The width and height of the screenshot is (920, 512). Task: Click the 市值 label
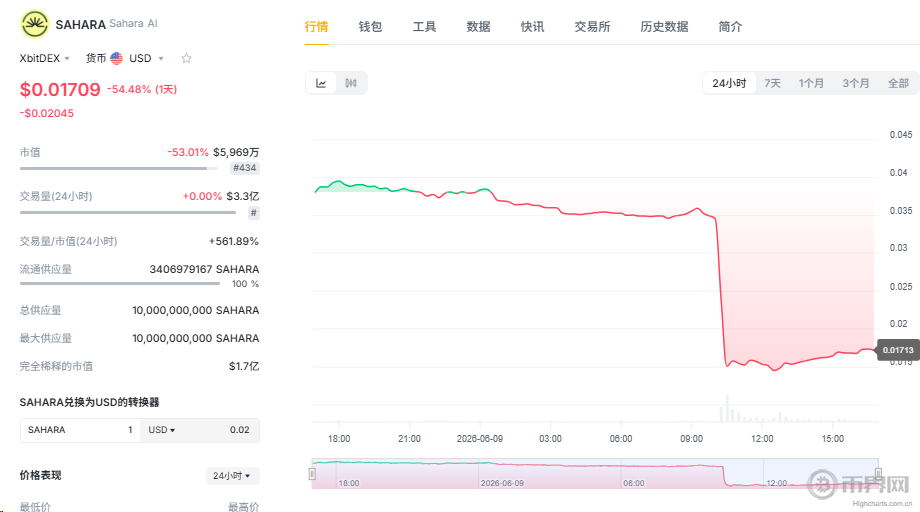[x=30, y=152]
